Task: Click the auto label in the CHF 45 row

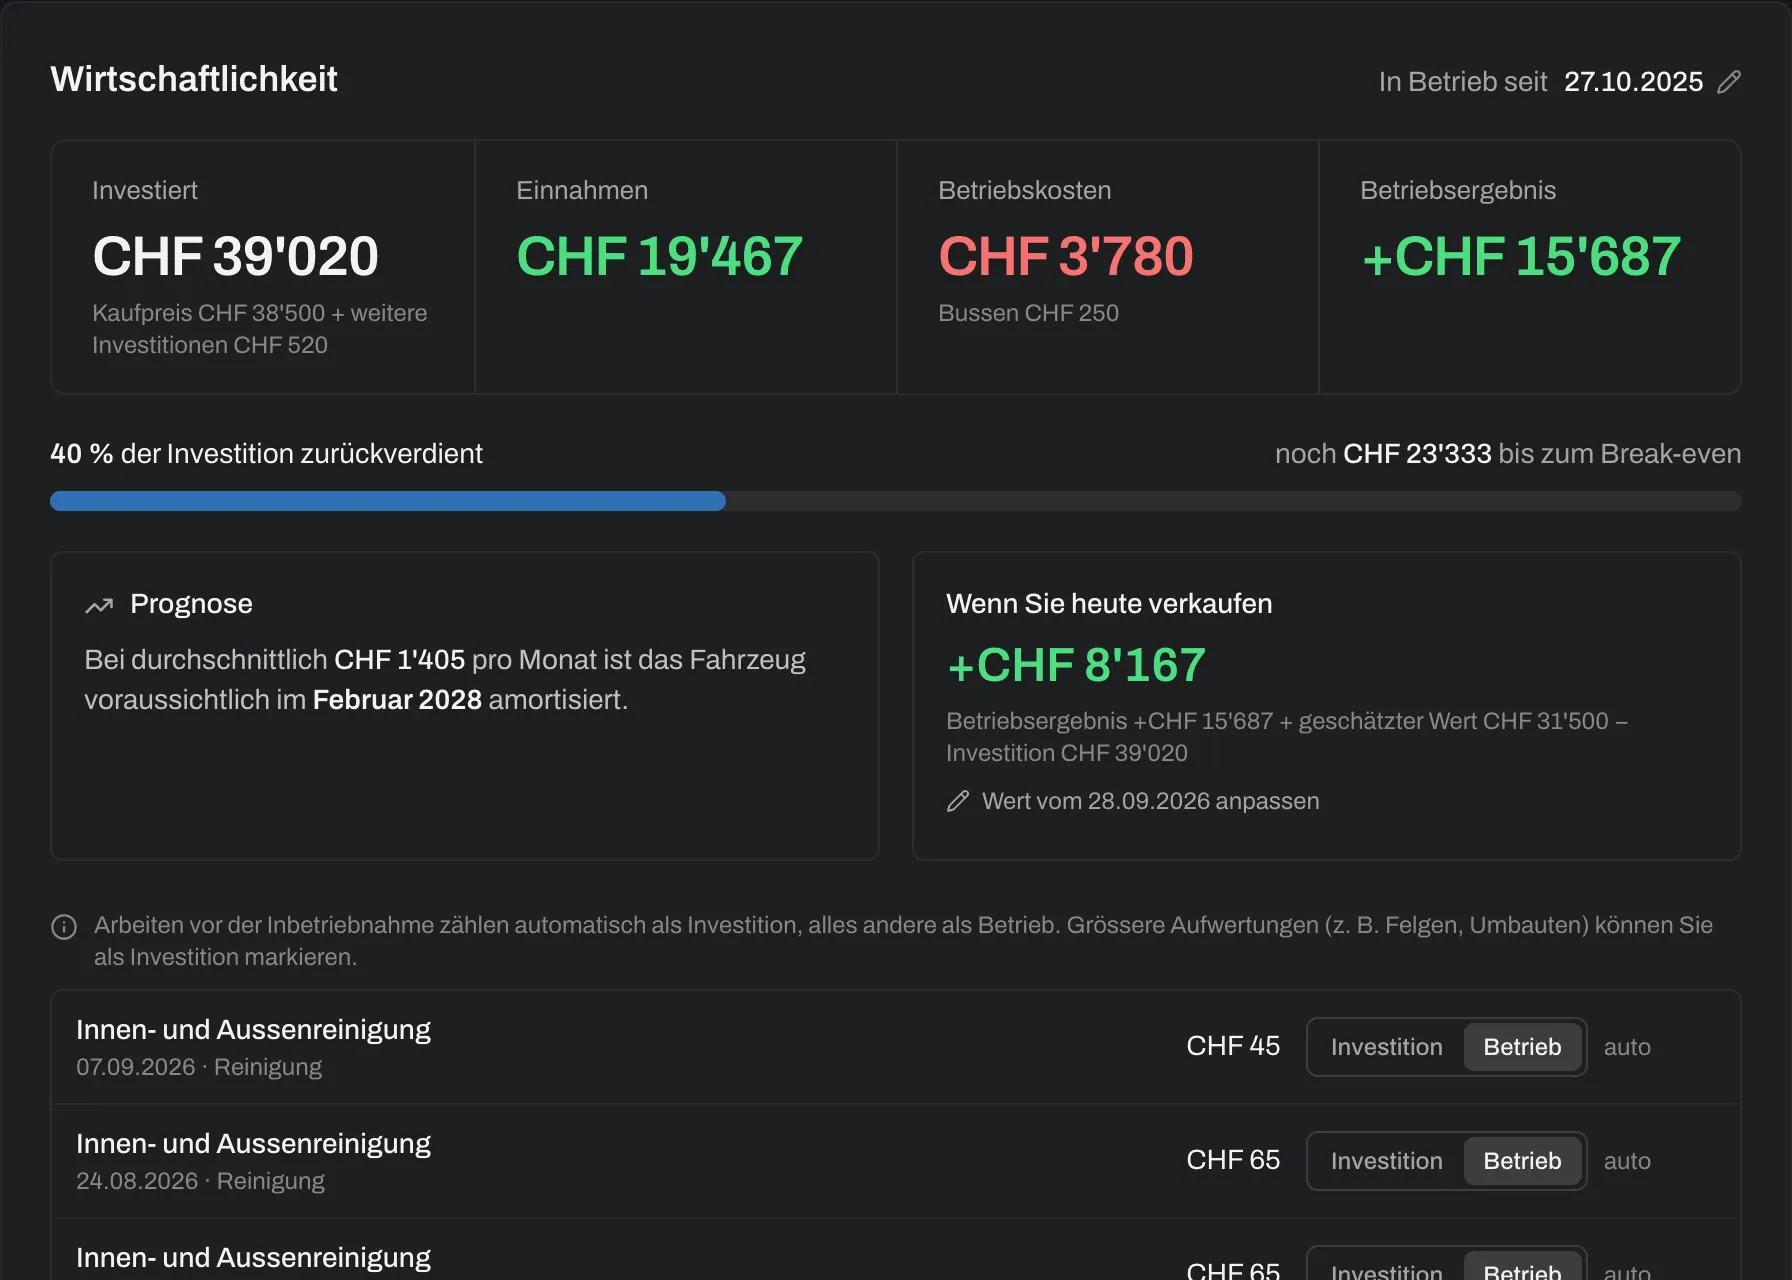Action: [1627, 1047]
